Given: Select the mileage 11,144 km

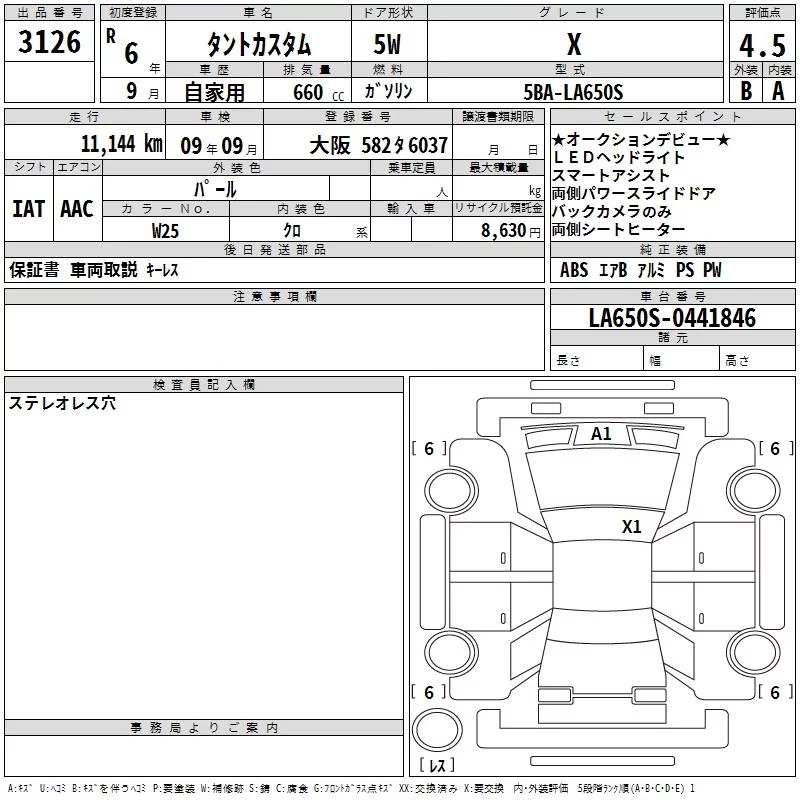Looking at the screenshot, I should (121, 144).
